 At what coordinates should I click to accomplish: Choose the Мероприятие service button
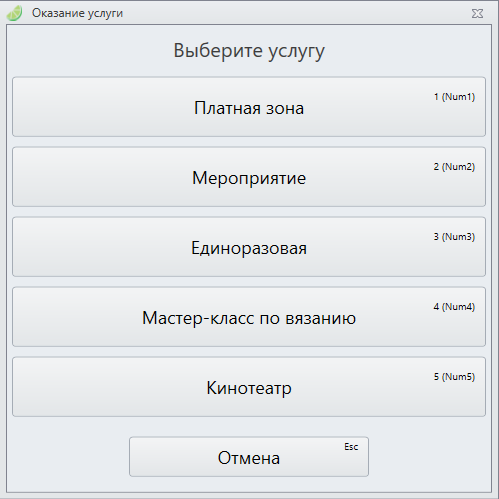click(249, 177)
